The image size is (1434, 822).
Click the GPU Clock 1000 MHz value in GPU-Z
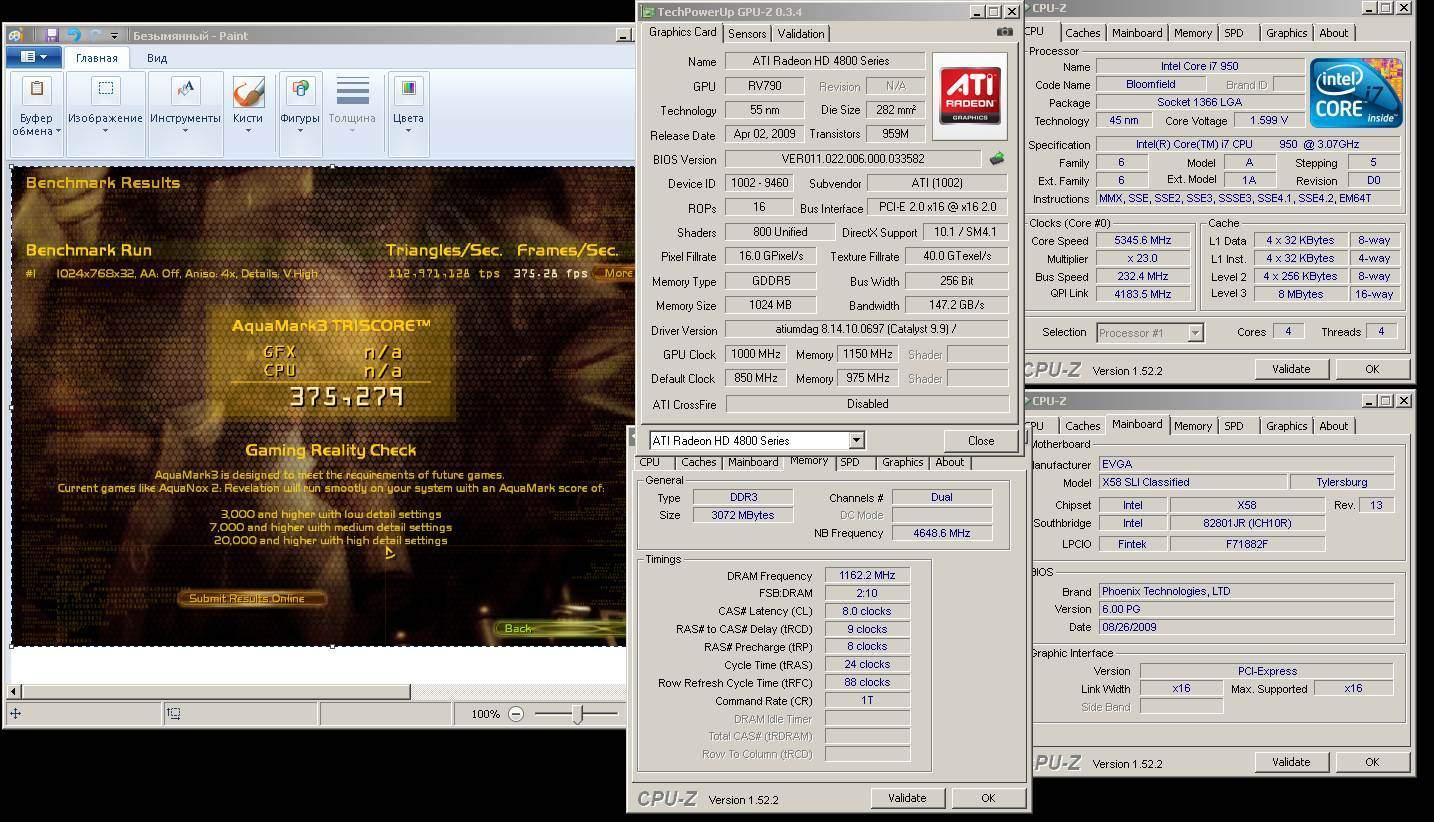(x=756, y=354)
